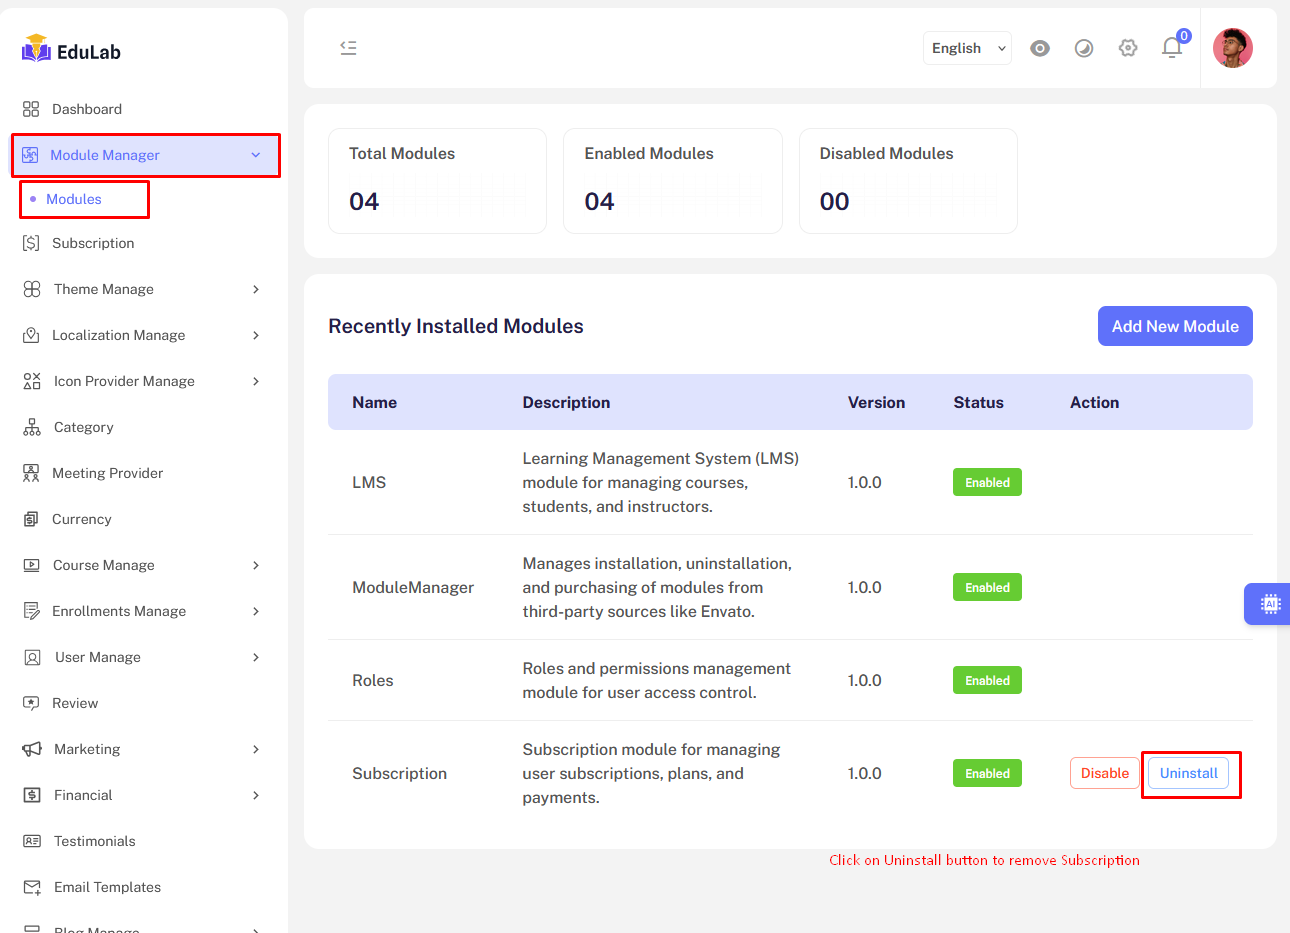Switch to dark mode using the moon icon
The image size is (1290, 933).
(1084, 47)
